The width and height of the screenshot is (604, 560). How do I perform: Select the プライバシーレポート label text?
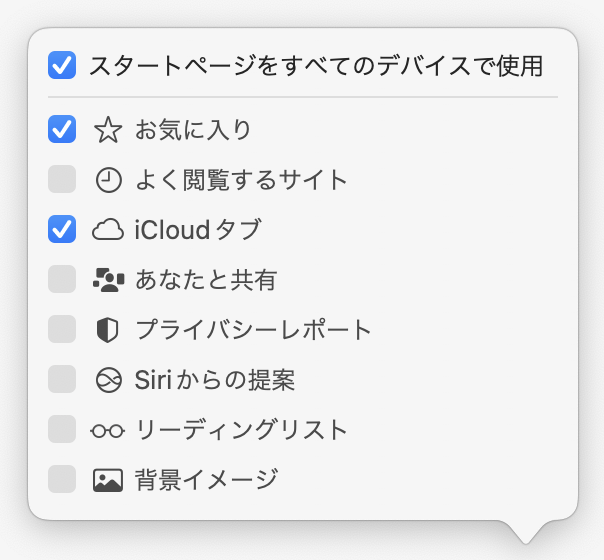coord(253,330)
